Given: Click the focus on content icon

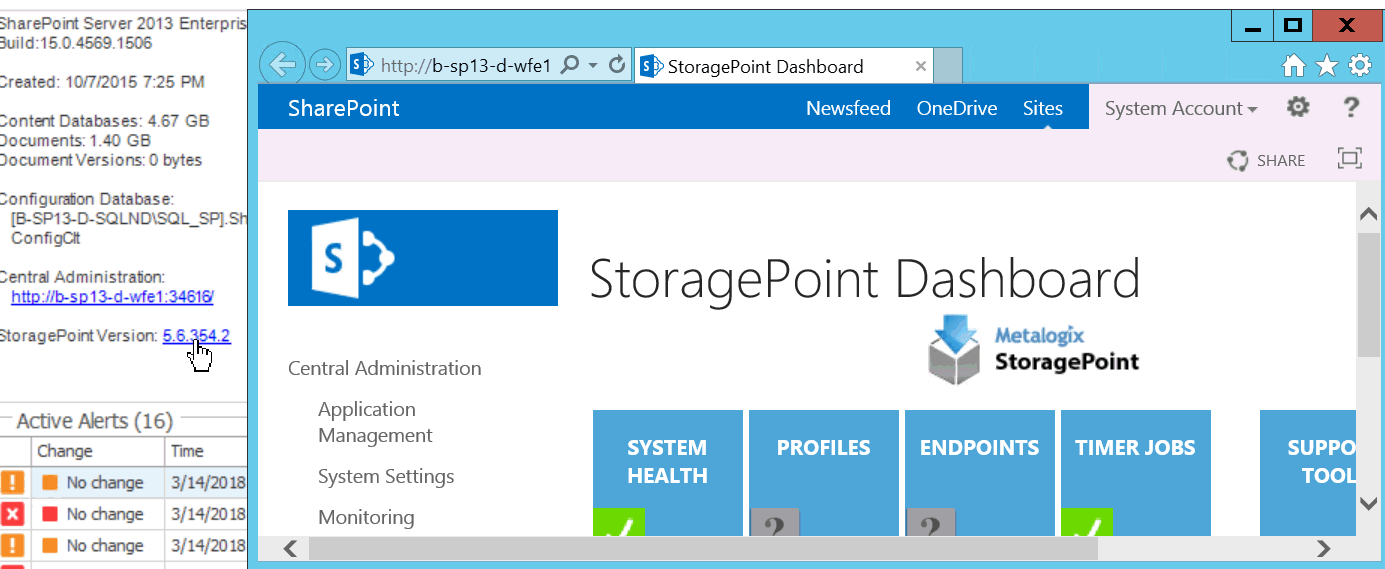Looking at the screenshot, I should (x=1350, y=159).
